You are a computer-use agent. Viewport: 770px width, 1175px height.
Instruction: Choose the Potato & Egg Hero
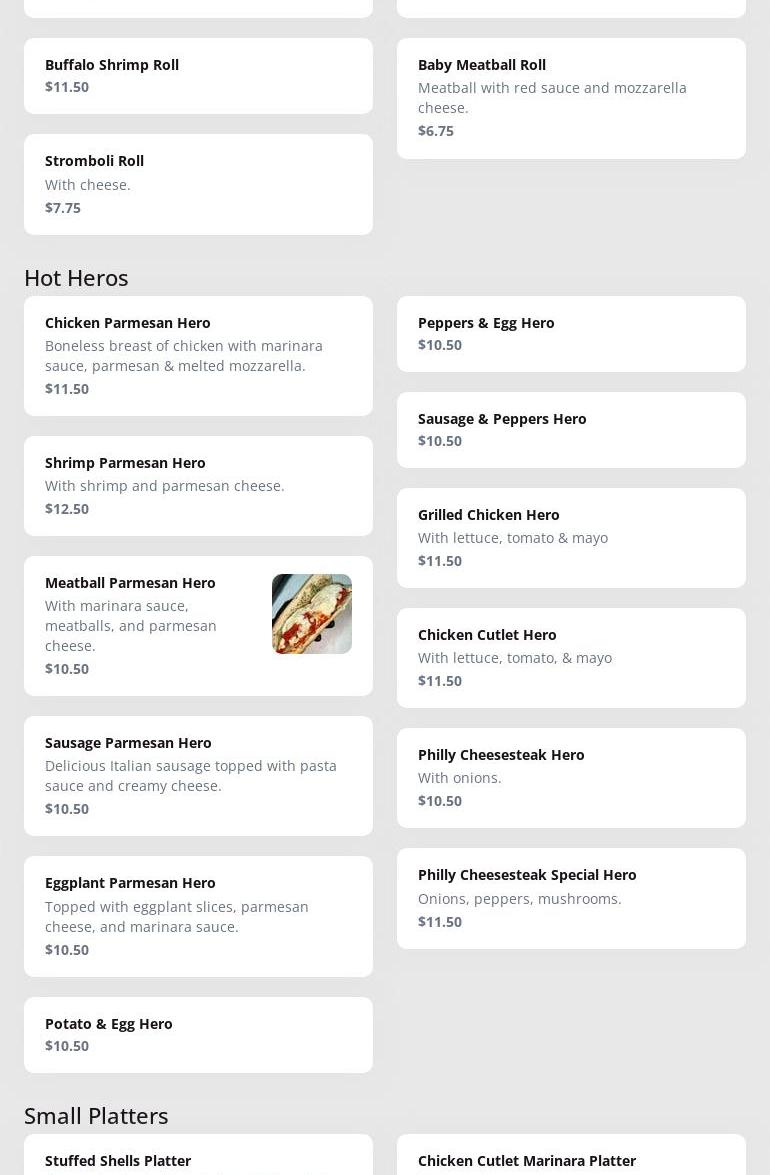(x=198, y=1034)
